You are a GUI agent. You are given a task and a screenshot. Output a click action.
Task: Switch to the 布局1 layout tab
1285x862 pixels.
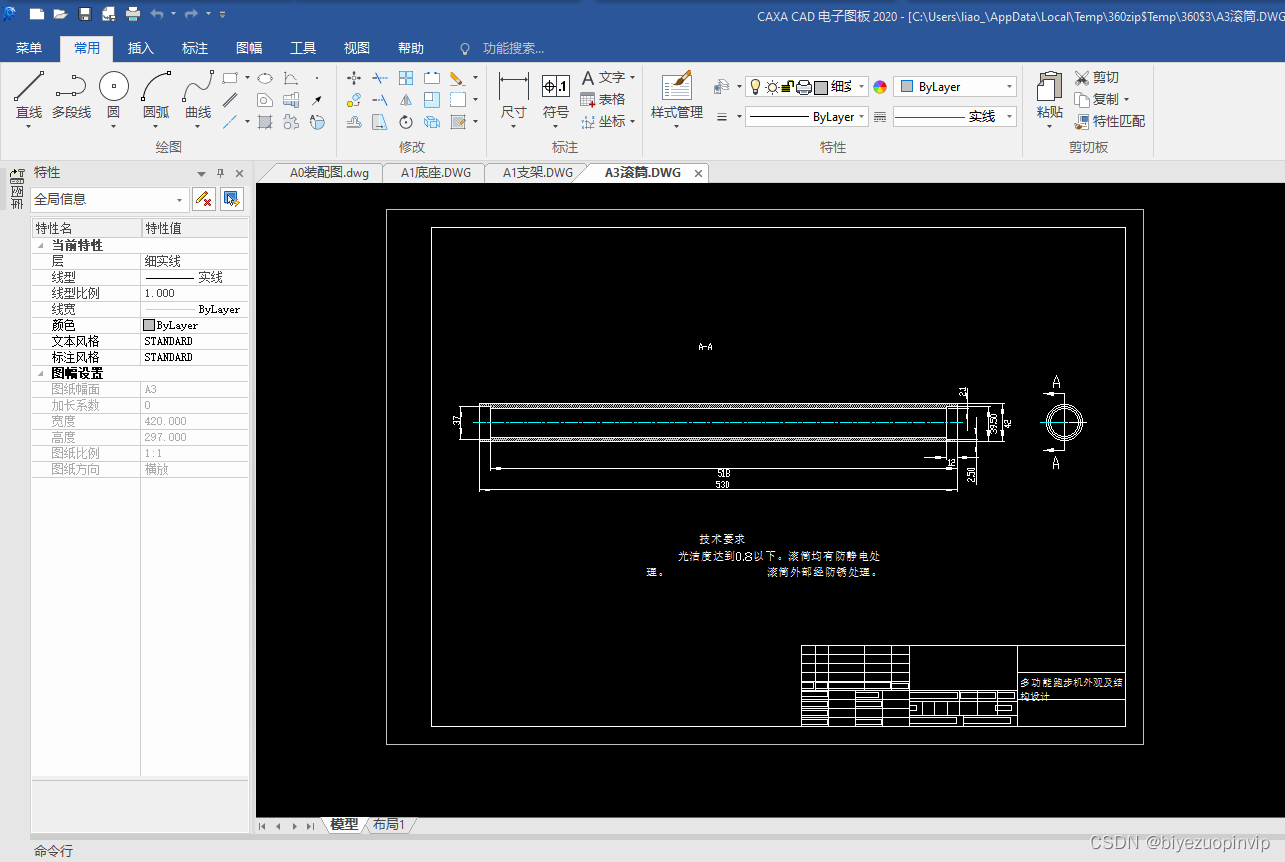[x=389, y=825]
